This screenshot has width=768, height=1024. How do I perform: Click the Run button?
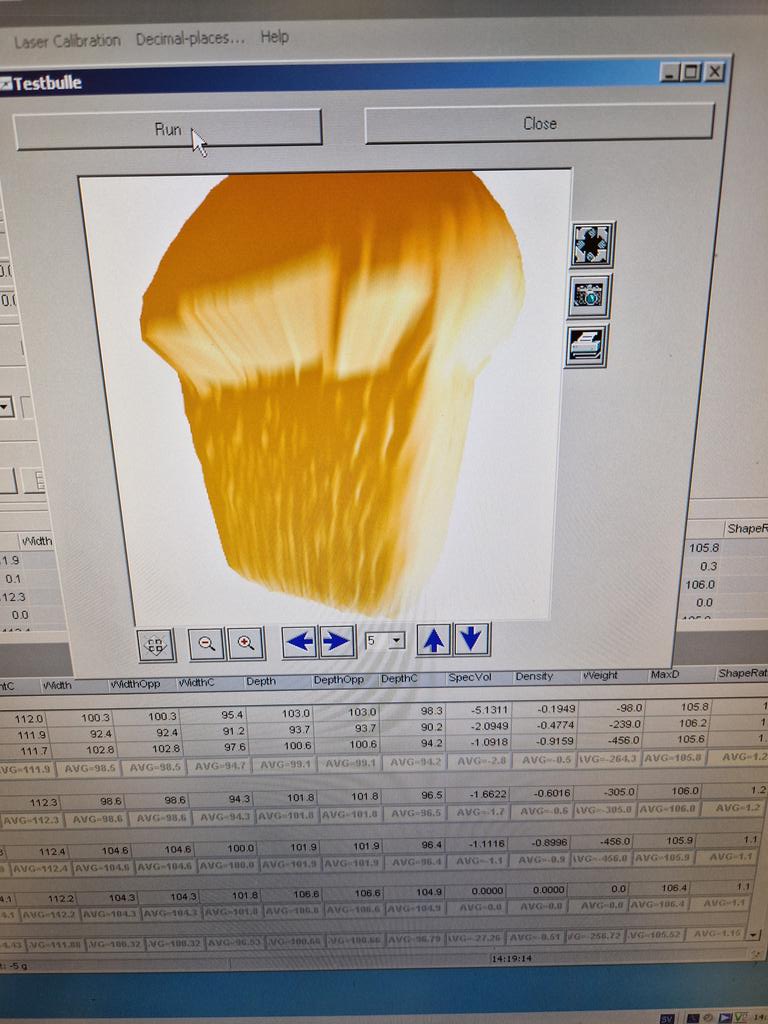pos(168,129)
